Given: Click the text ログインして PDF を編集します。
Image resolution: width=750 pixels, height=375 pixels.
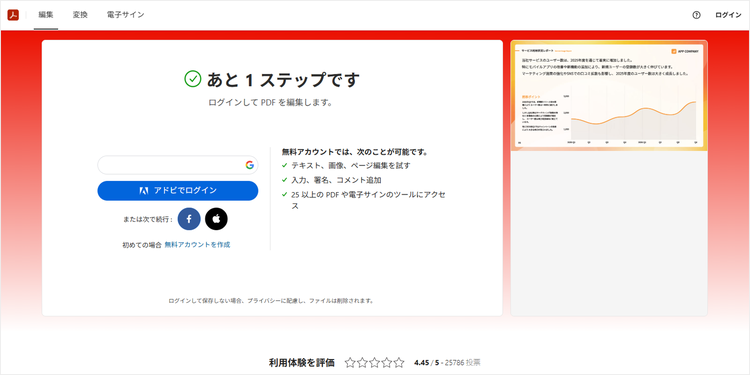Looking at the screenshot, I should click(x=270, y=102).
